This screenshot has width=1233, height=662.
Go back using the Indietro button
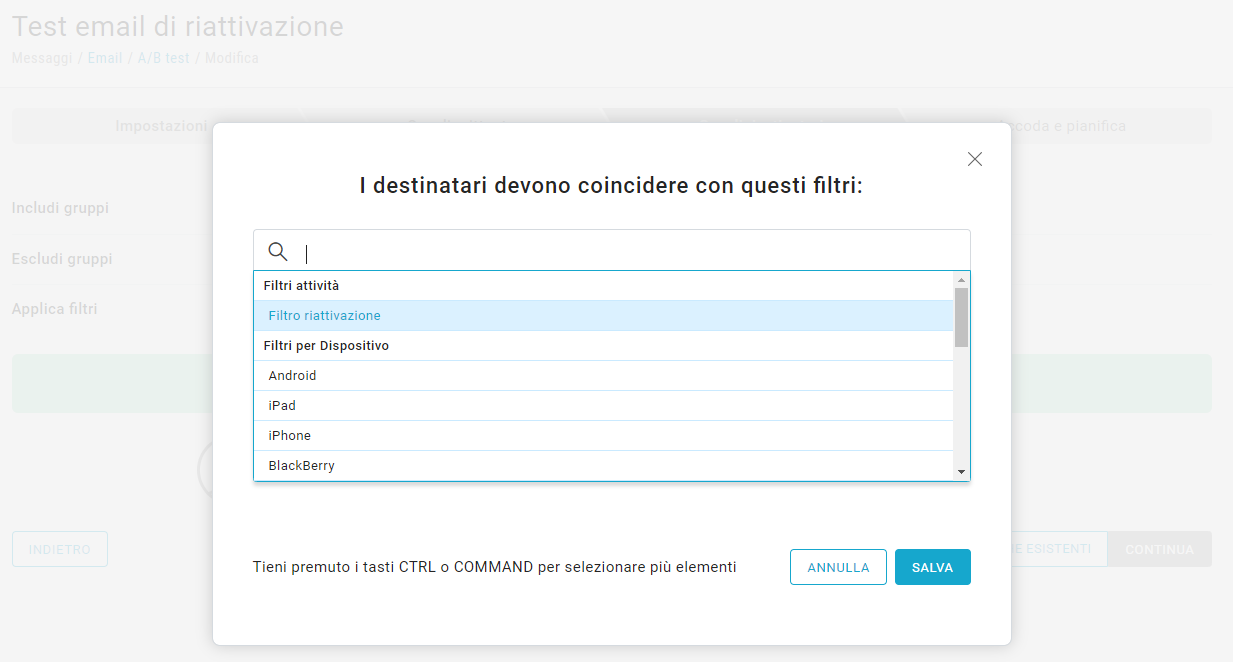[59, 549]
